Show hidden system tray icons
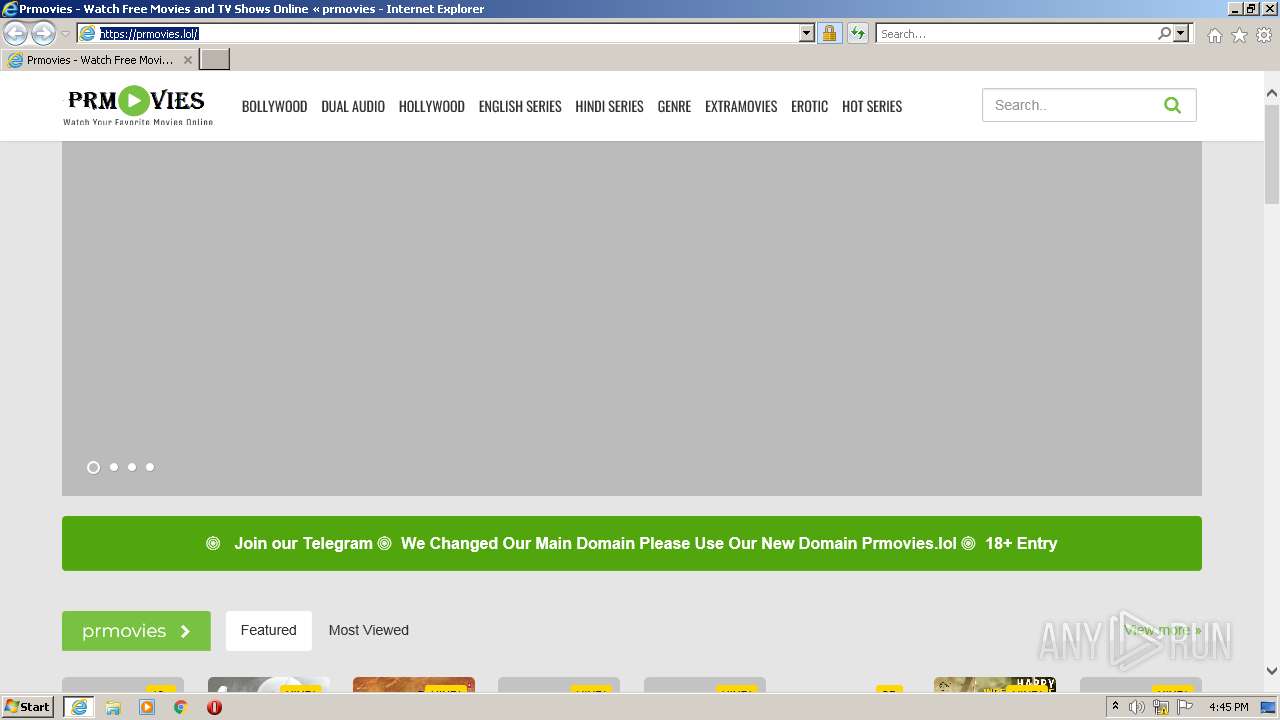Screen dimensions: 1280x720 coord(1115,707)
